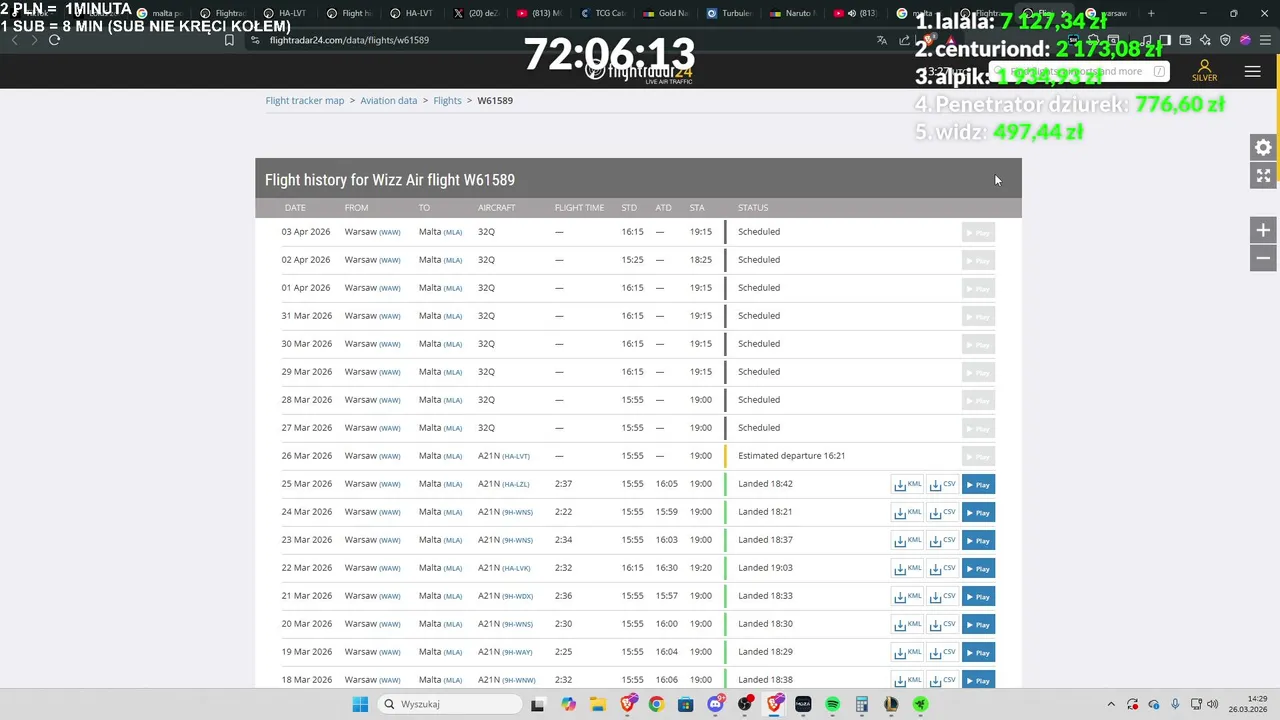Download CSV for the 24 Mar 2026 flight
Screen dimensions: 1280x720
943,513
